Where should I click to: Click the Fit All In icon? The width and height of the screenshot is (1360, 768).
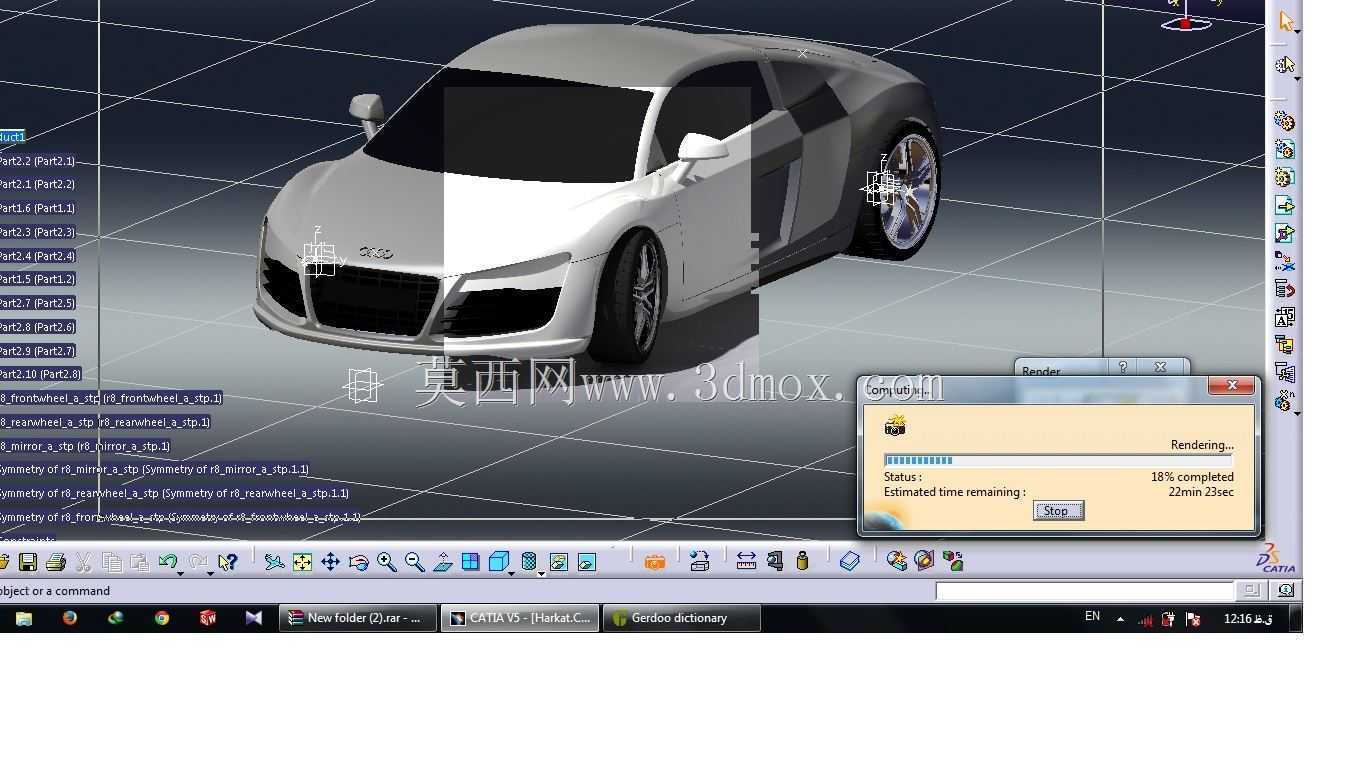(302, 562)
